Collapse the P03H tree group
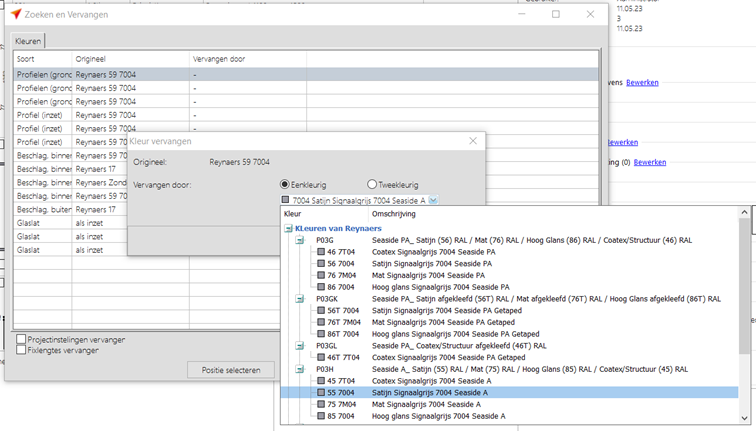 tap(300, 369)
